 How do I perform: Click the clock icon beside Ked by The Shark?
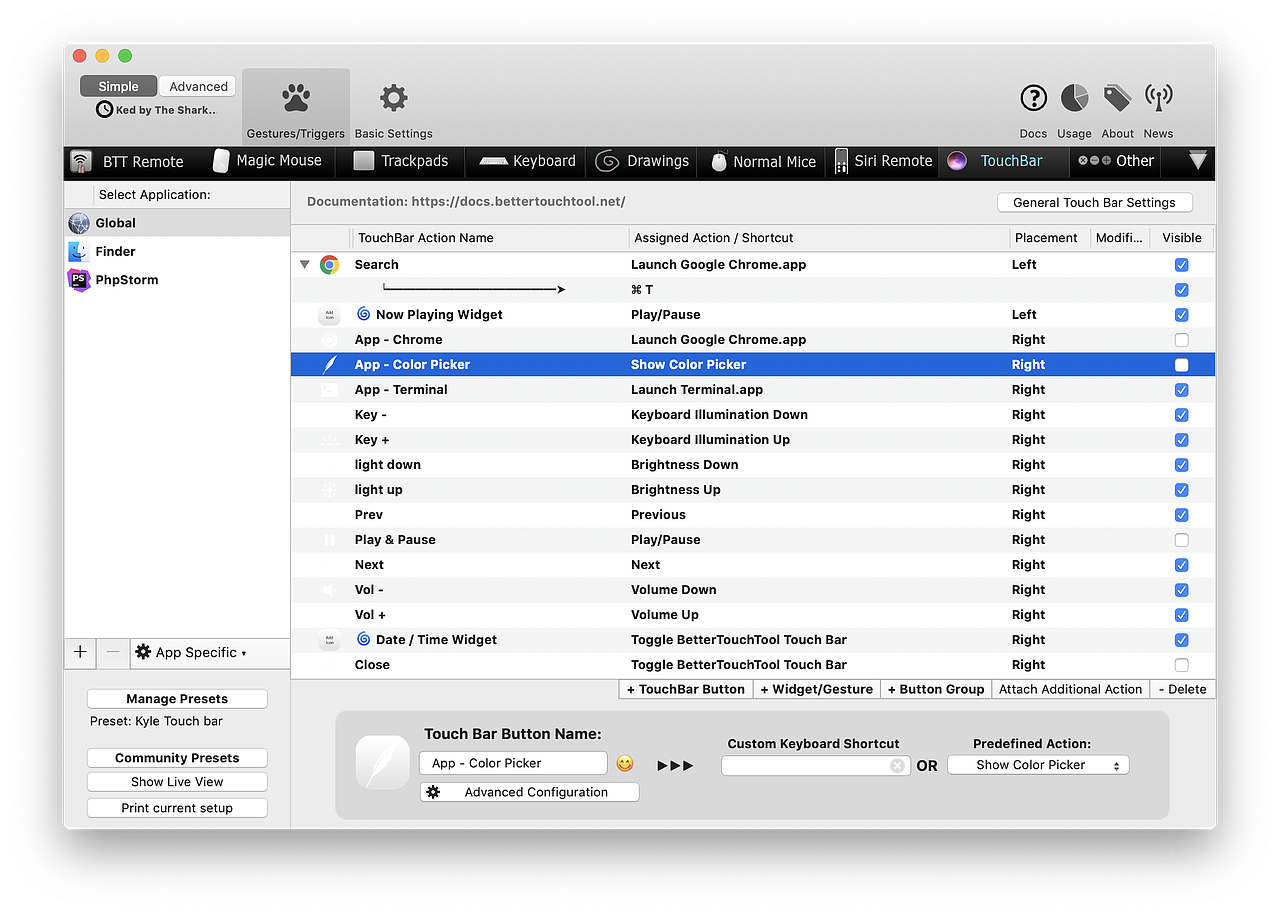(104, 110)
